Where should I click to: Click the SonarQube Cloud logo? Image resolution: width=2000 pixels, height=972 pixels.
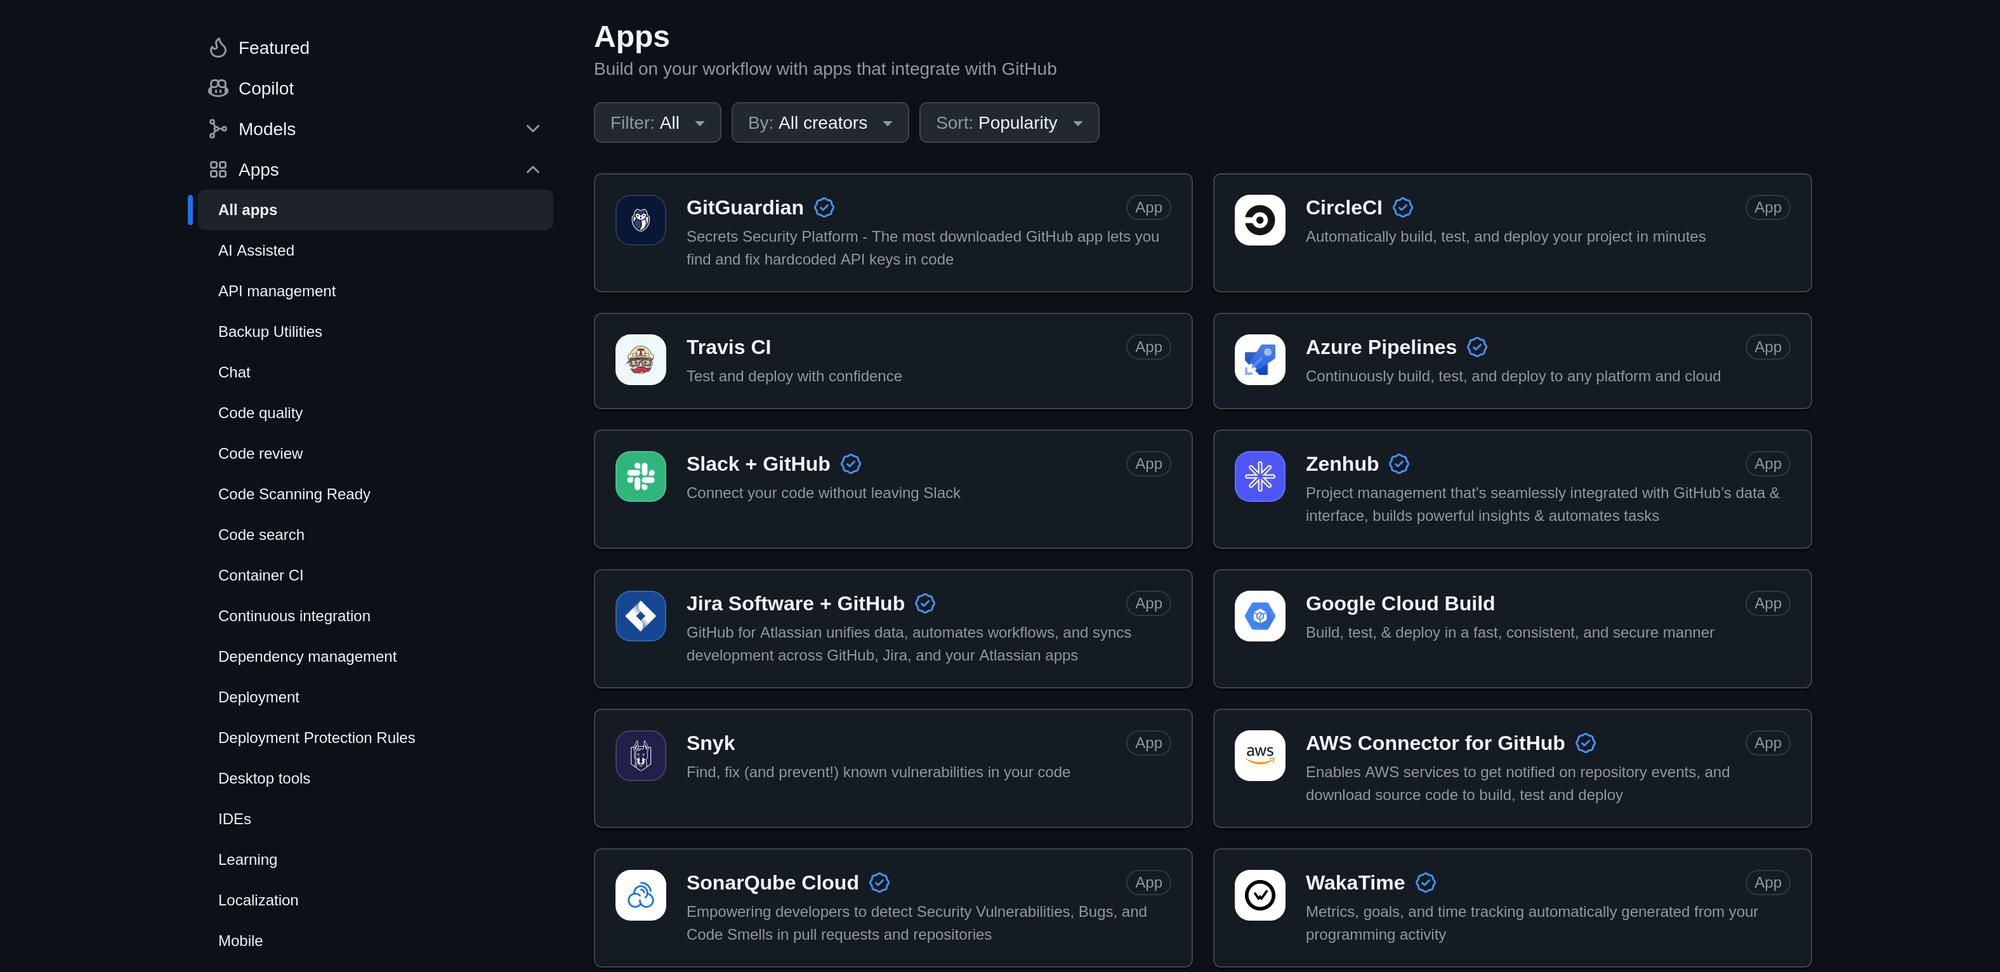point(640,896)
